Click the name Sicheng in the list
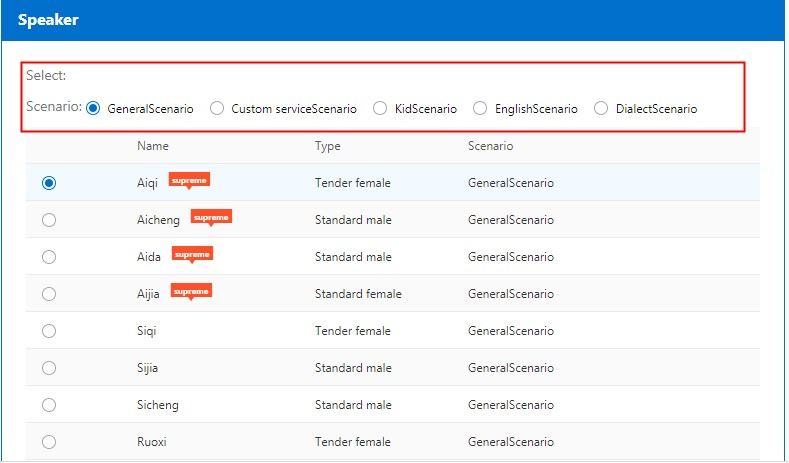This screenshot has height=463, width=789. [x=158, y=405]
